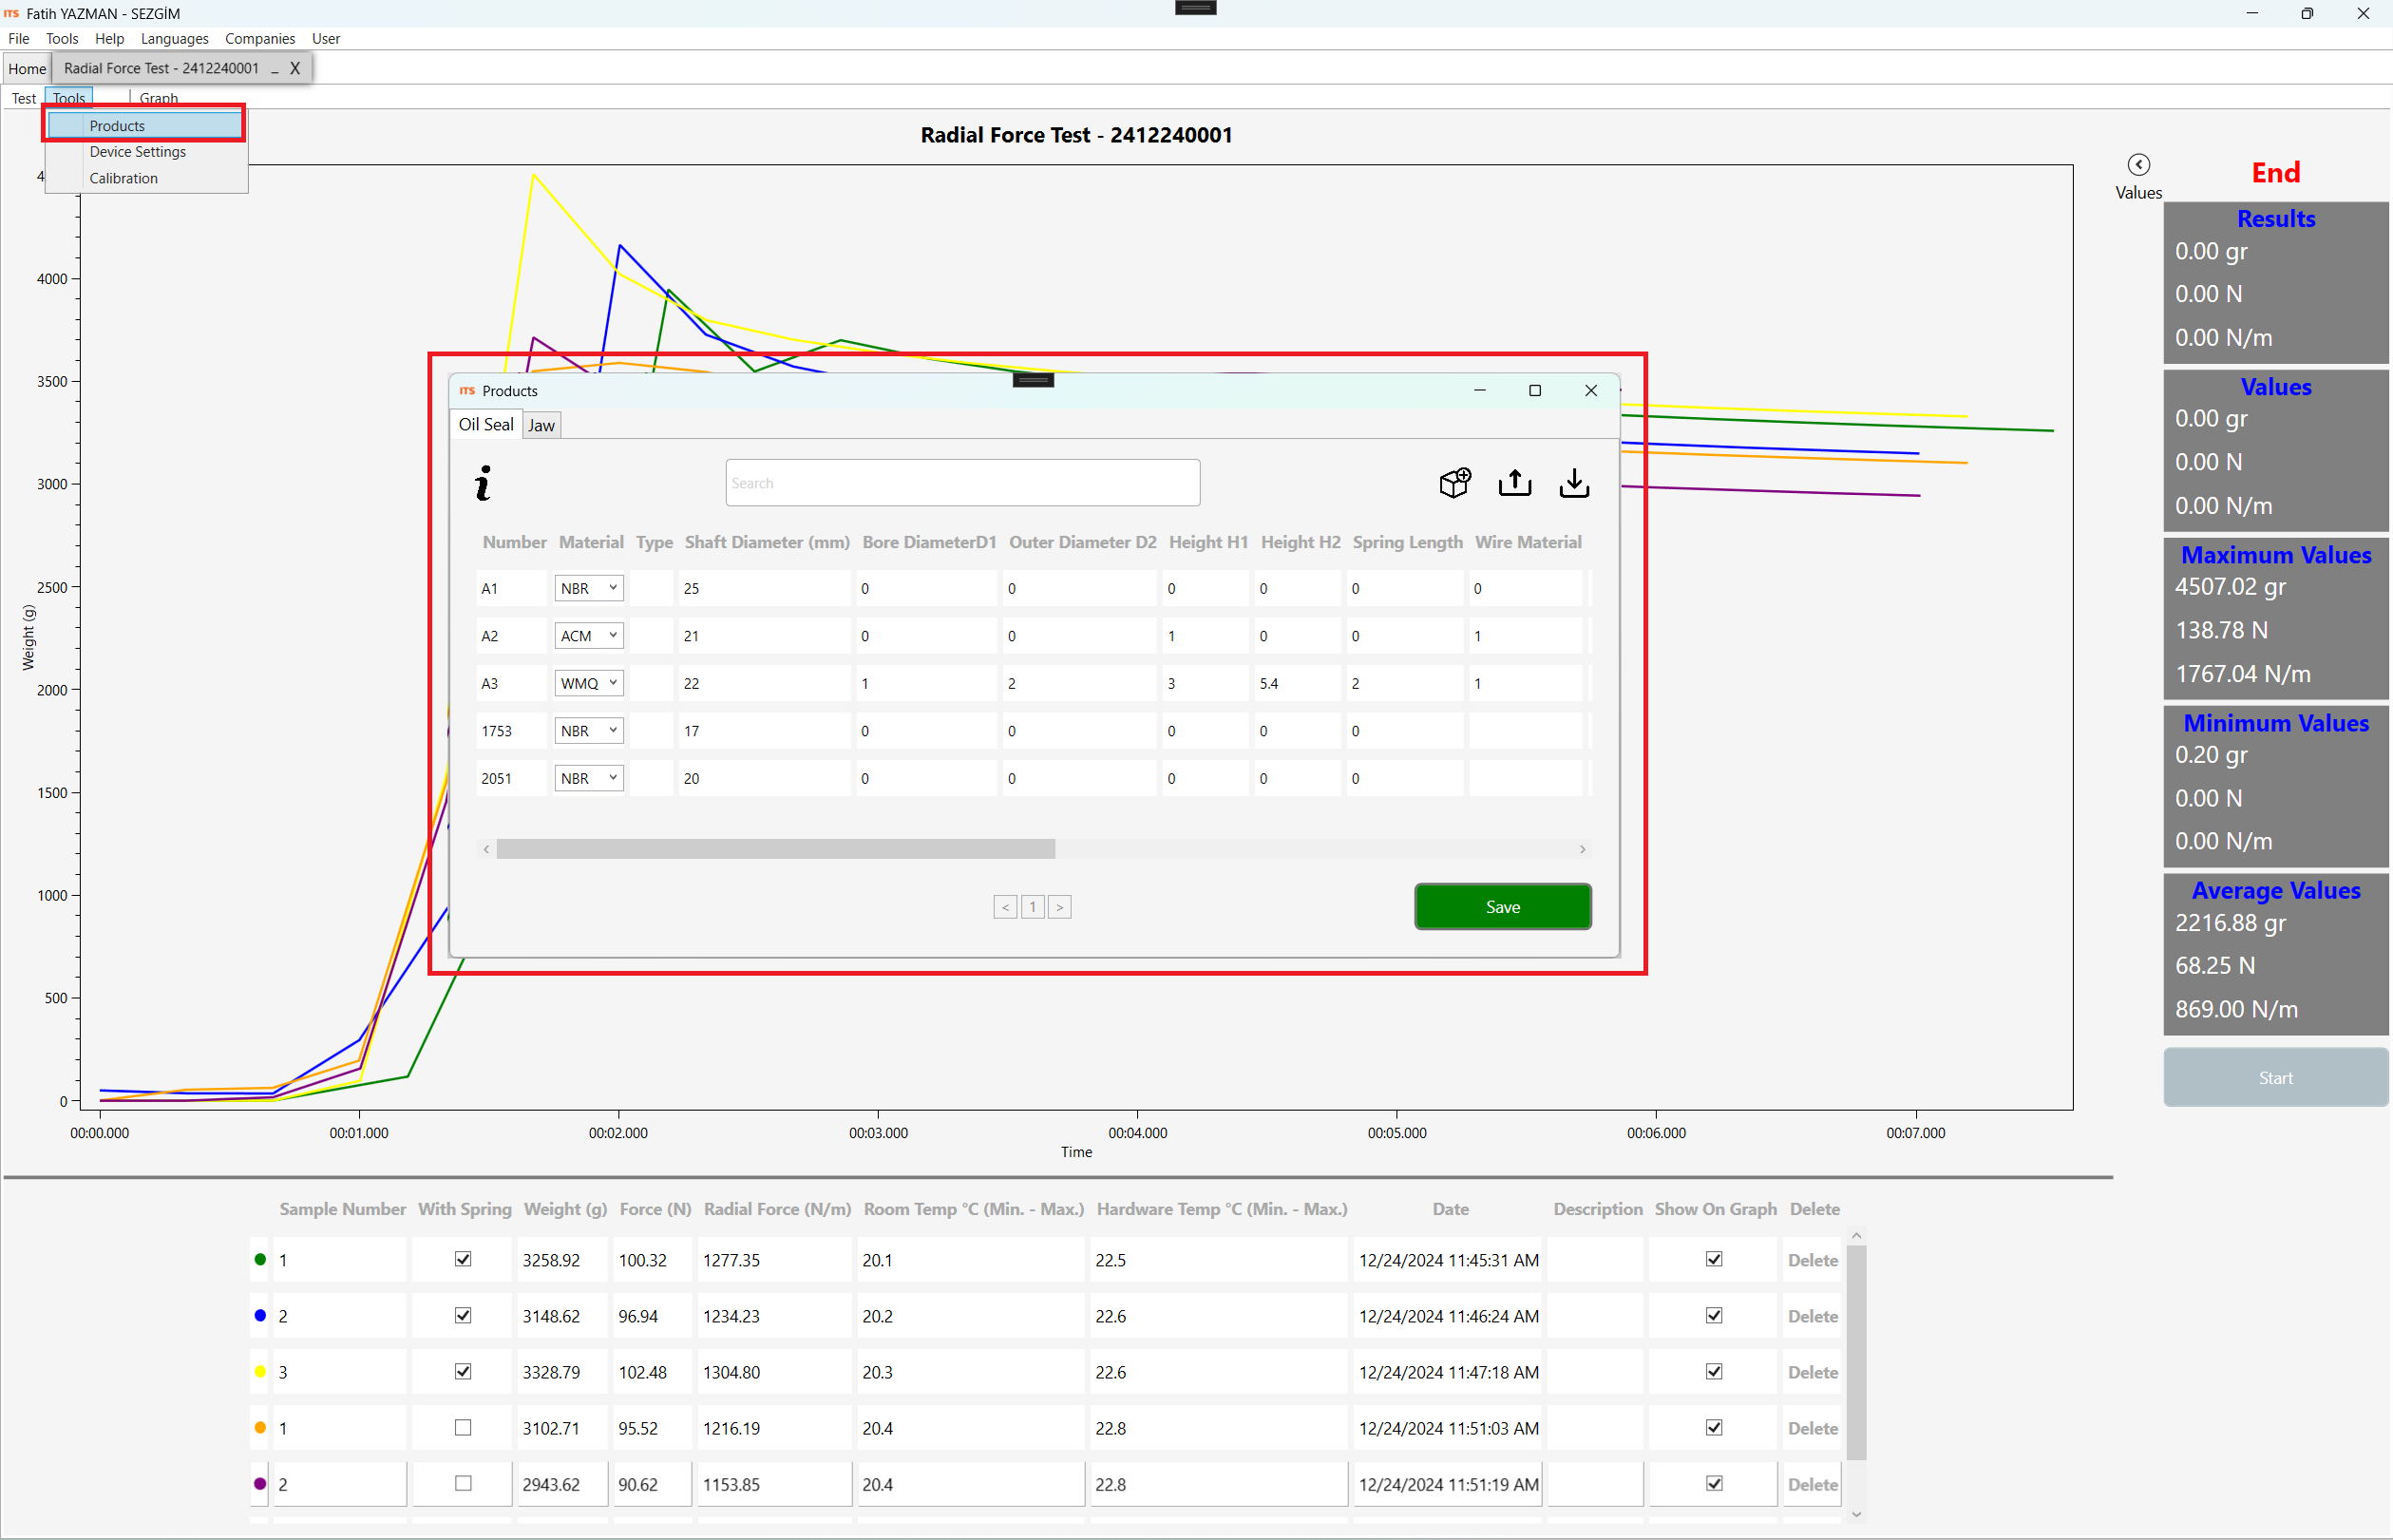2393x1540 pixels.
Task: Collapse the Values panel arrow icon
Action: [2138, 165]
